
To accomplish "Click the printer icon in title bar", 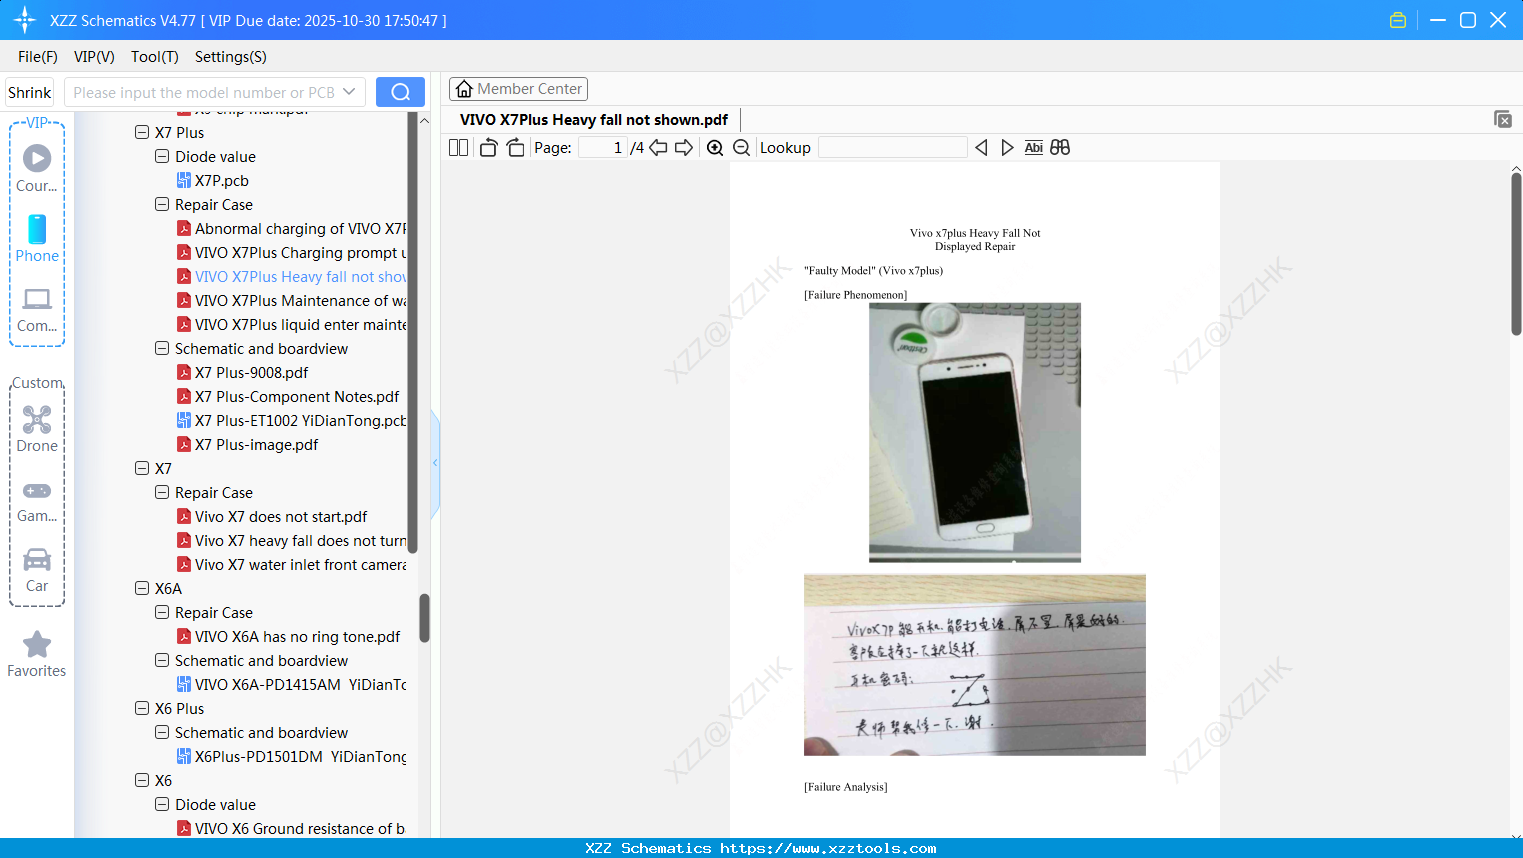I will click(1397, 19).
